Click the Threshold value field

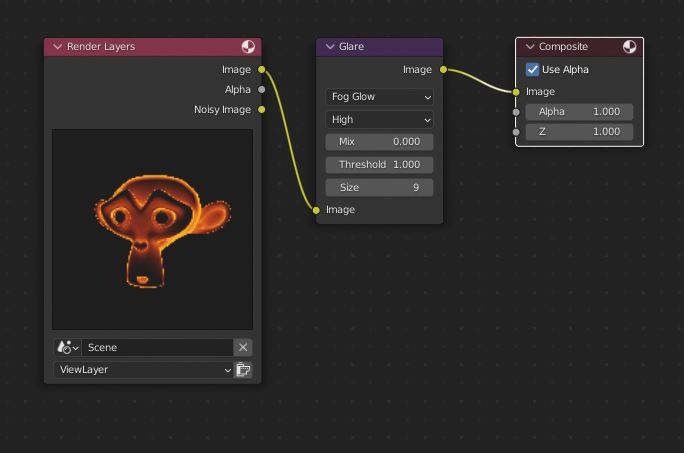click(x=379, y=165)
